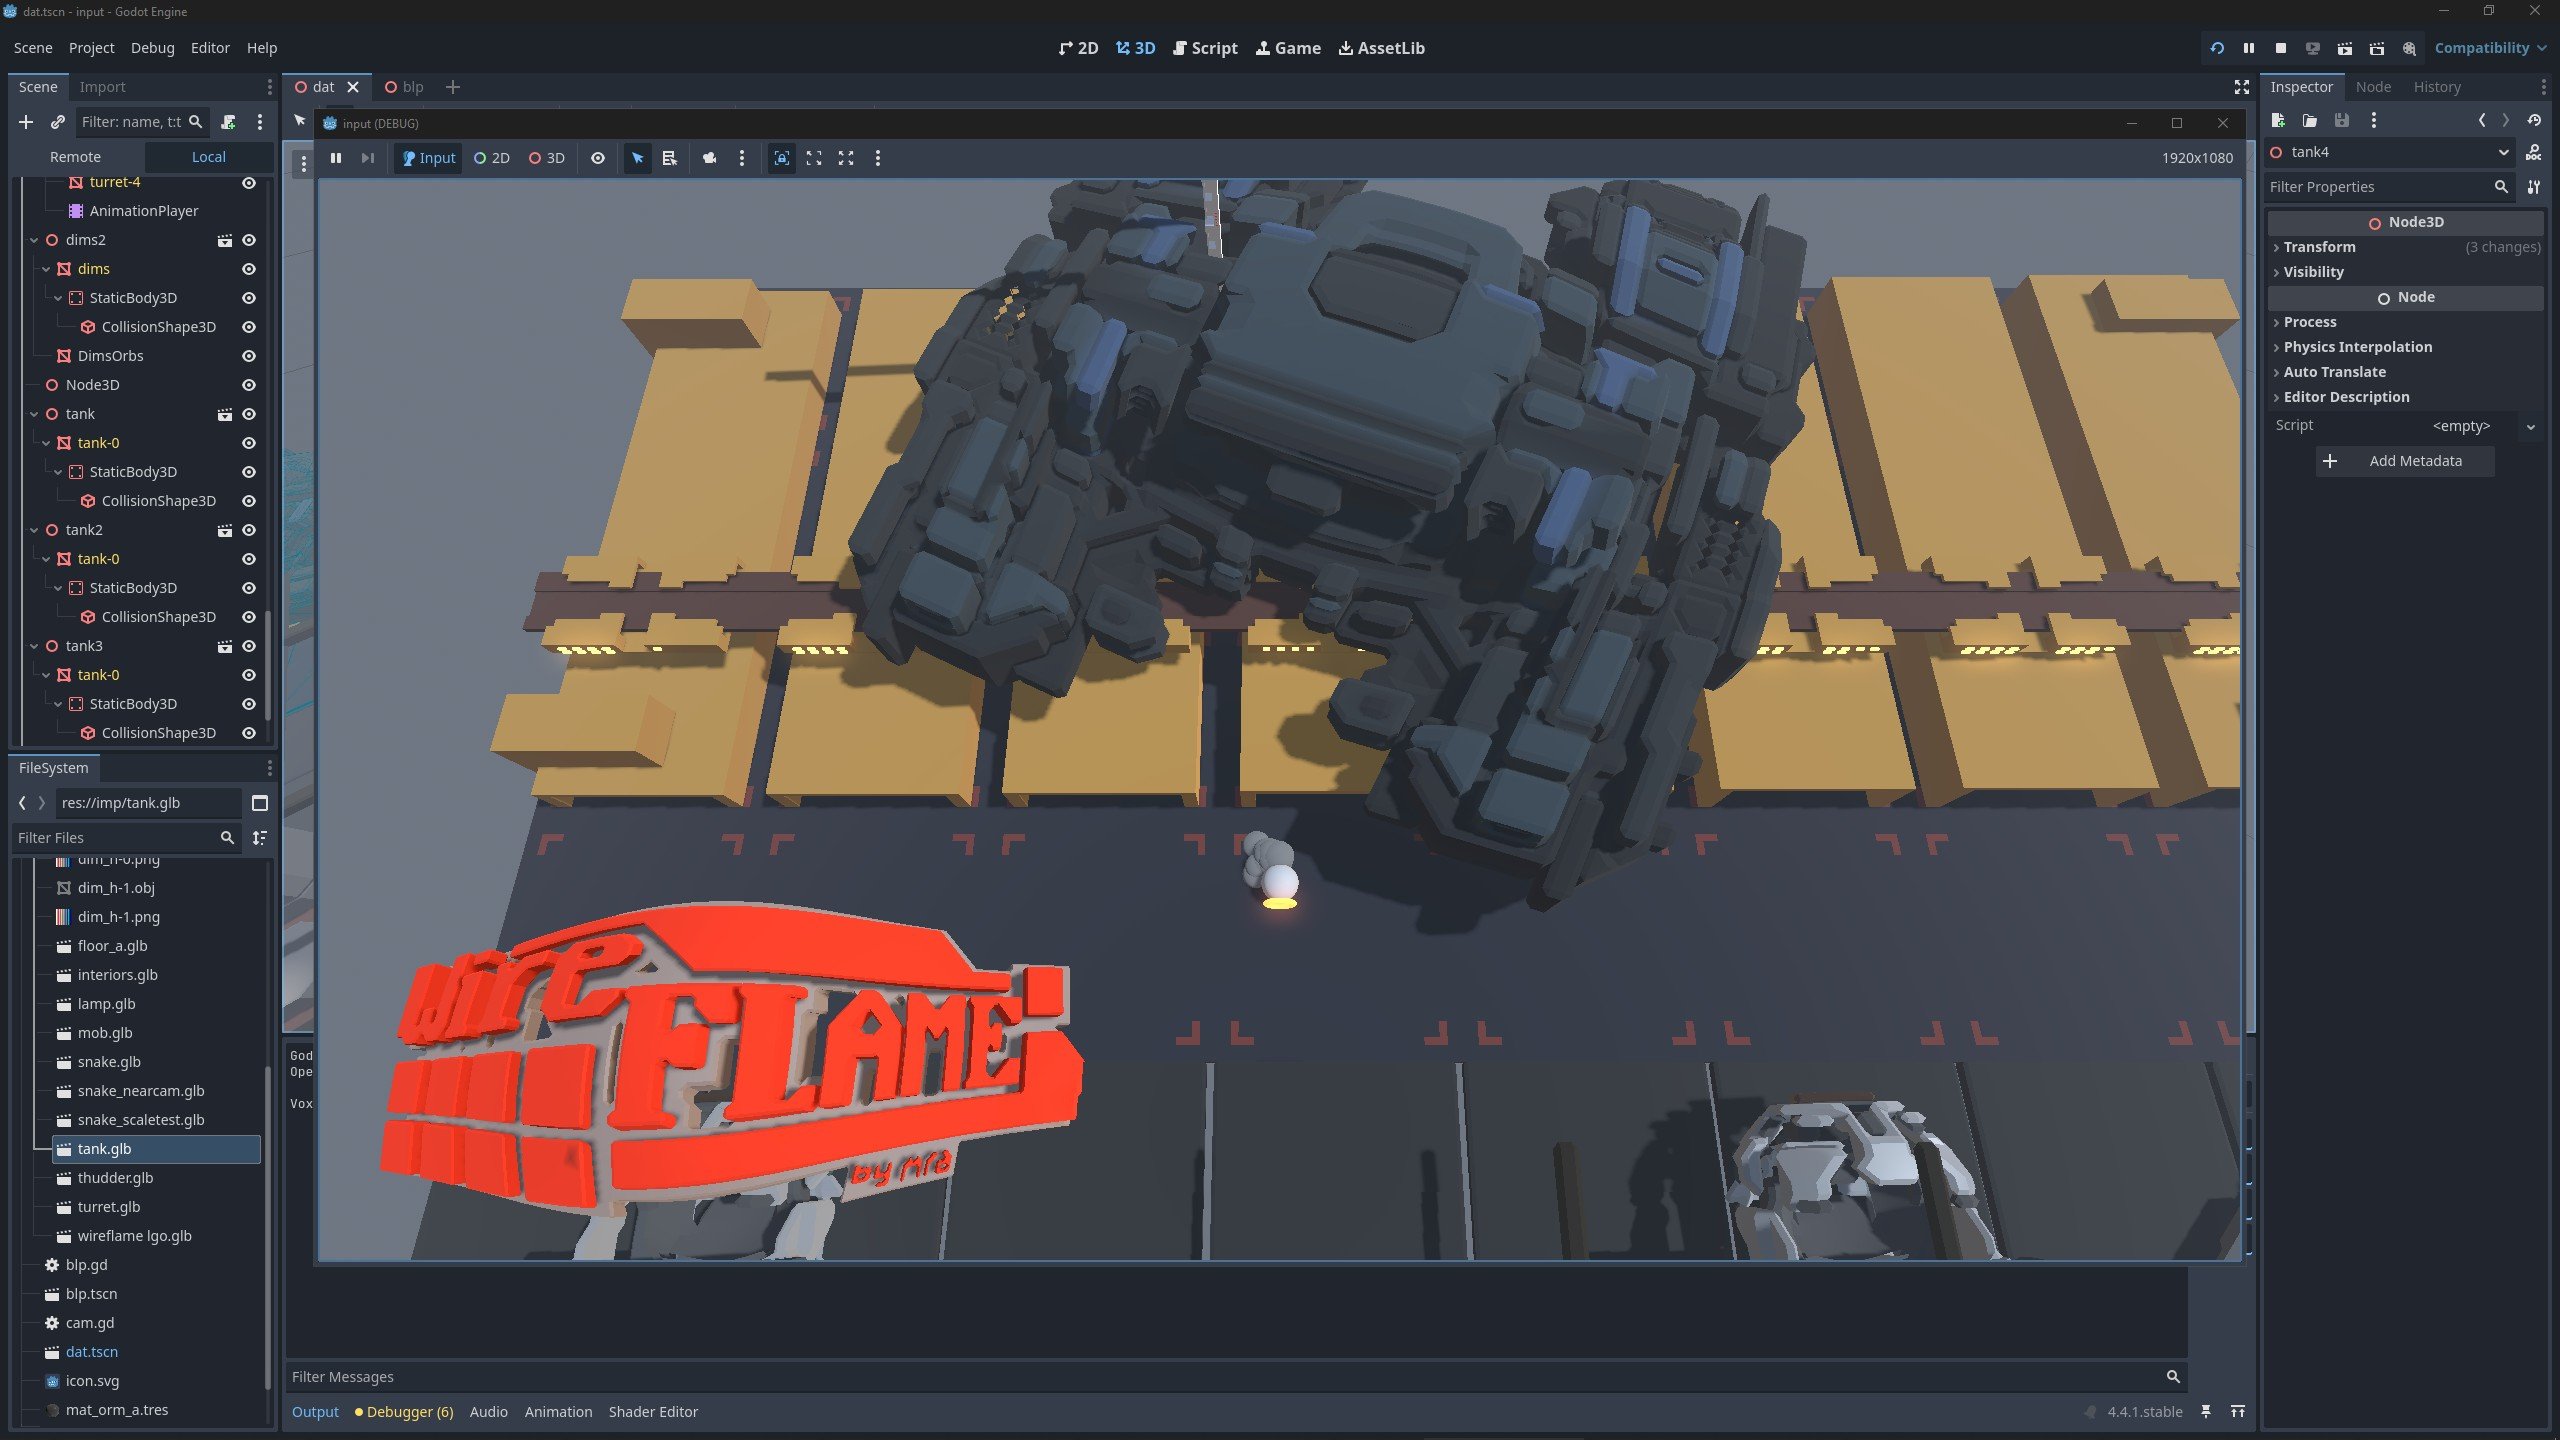Save the edited resource in Inspector
The height and width of the screenshot is (1440, 2560).
(x=2342, y=120)
